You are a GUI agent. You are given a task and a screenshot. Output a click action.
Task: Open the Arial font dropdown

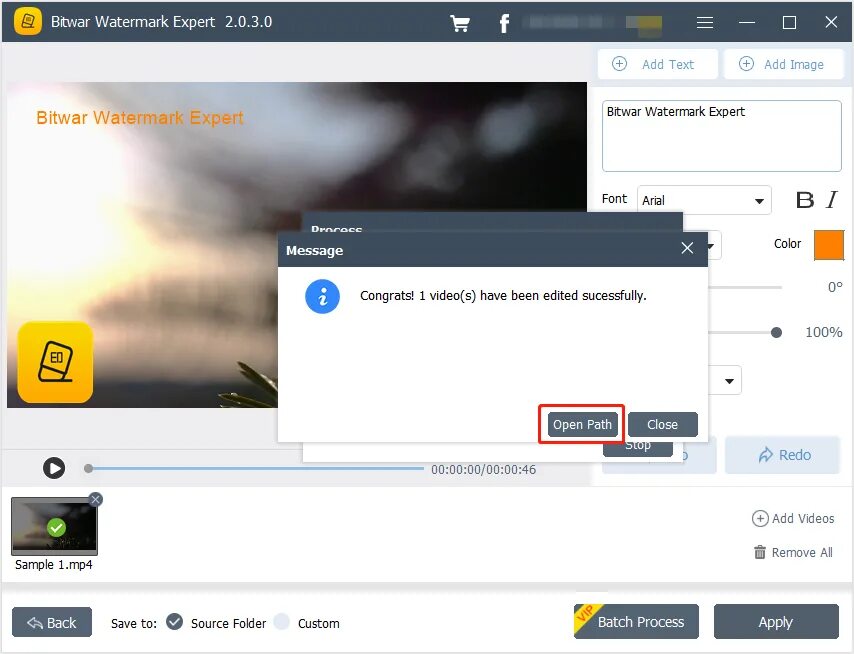[704, 200]
